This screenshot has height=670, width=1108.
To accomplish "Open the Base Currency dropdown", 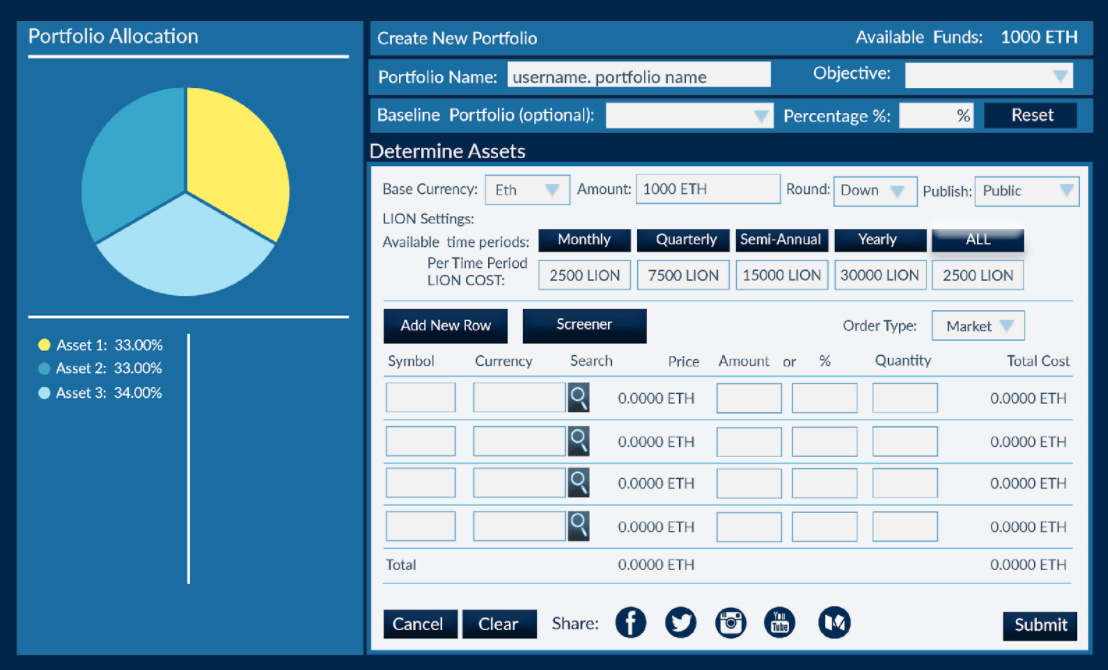I will point(527,189).
